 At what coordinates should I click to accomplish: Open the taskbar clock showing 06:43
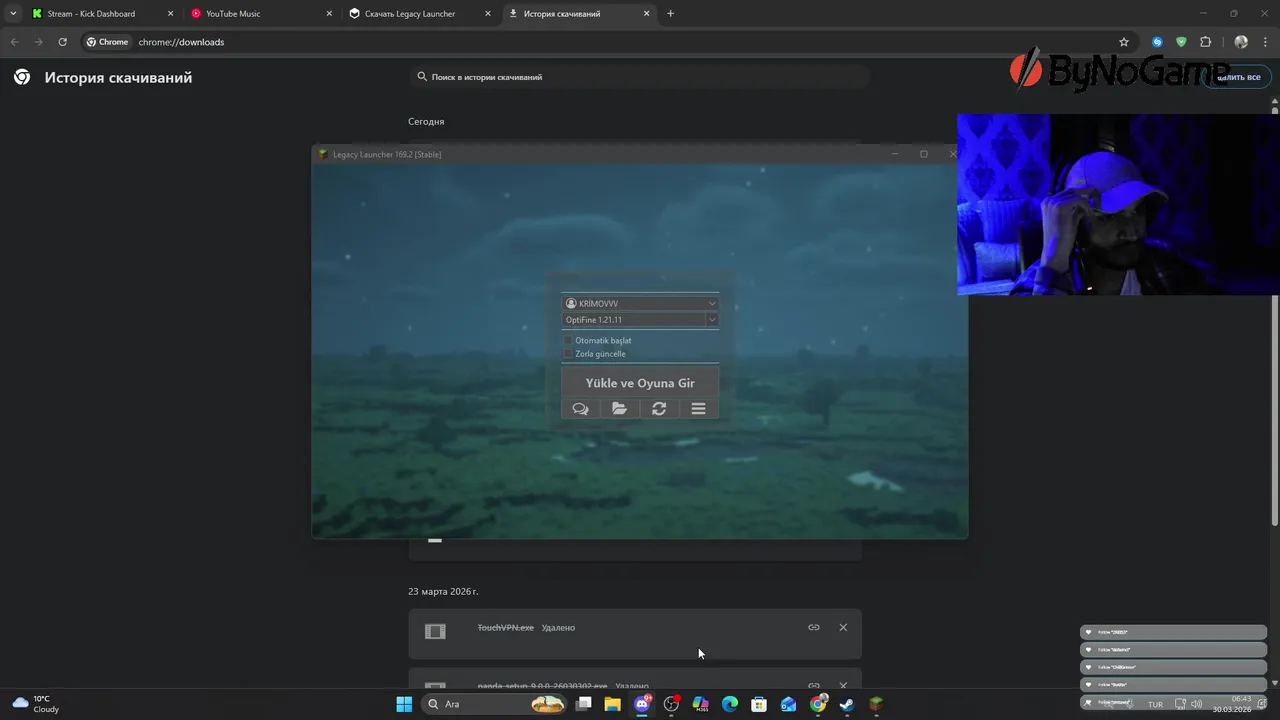coord(1232,704)
